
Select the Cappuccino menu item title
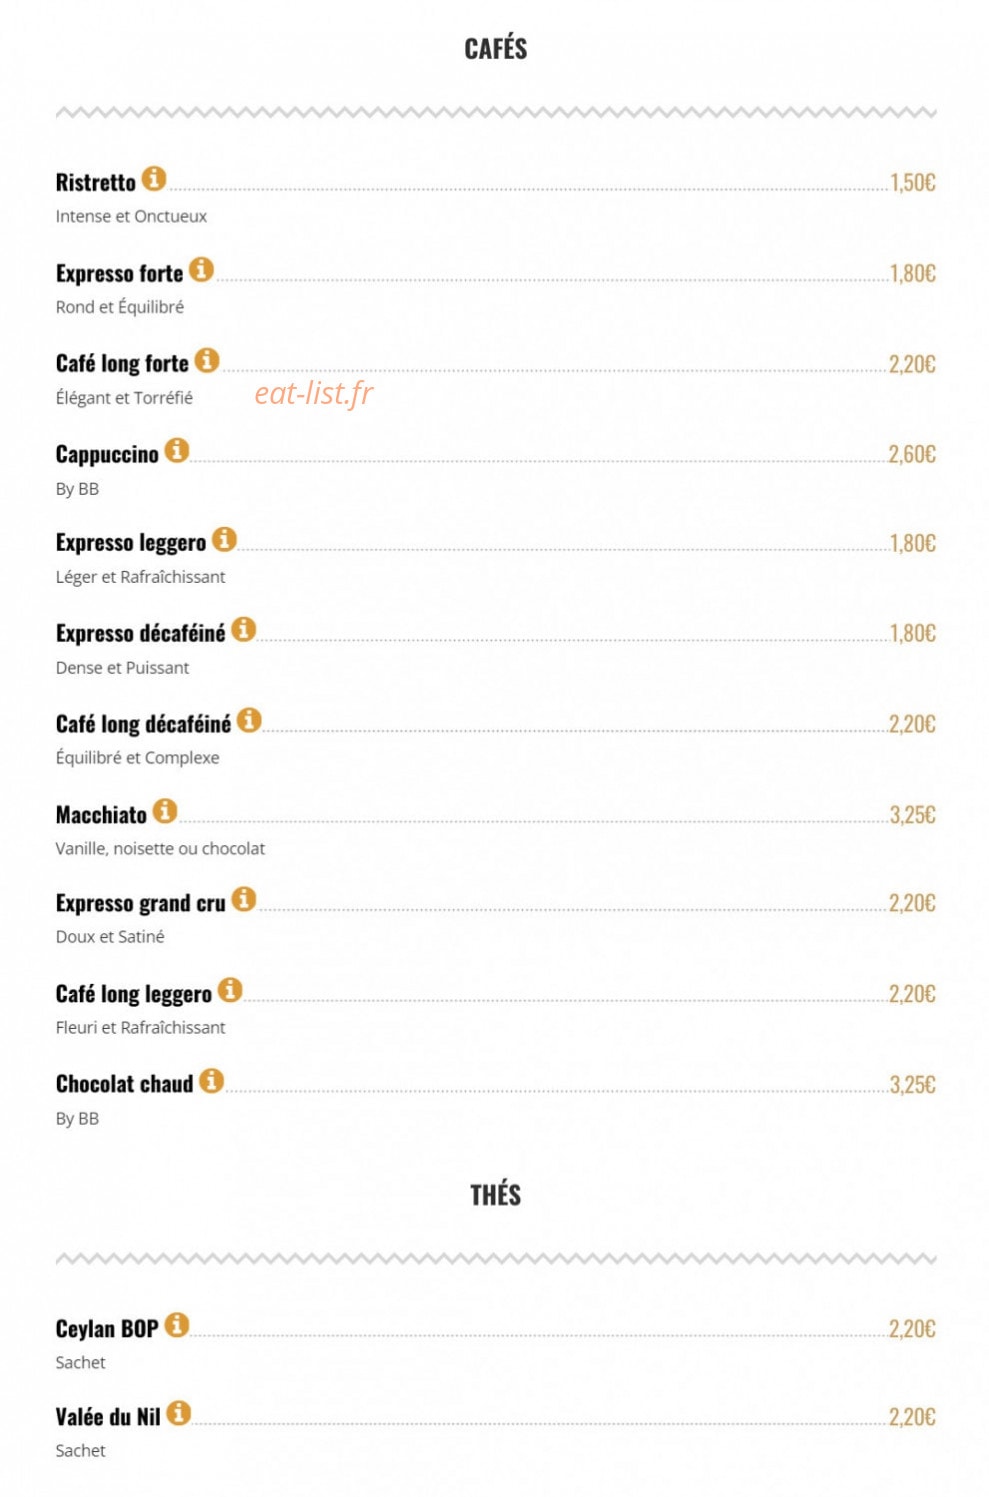(107, 455)
